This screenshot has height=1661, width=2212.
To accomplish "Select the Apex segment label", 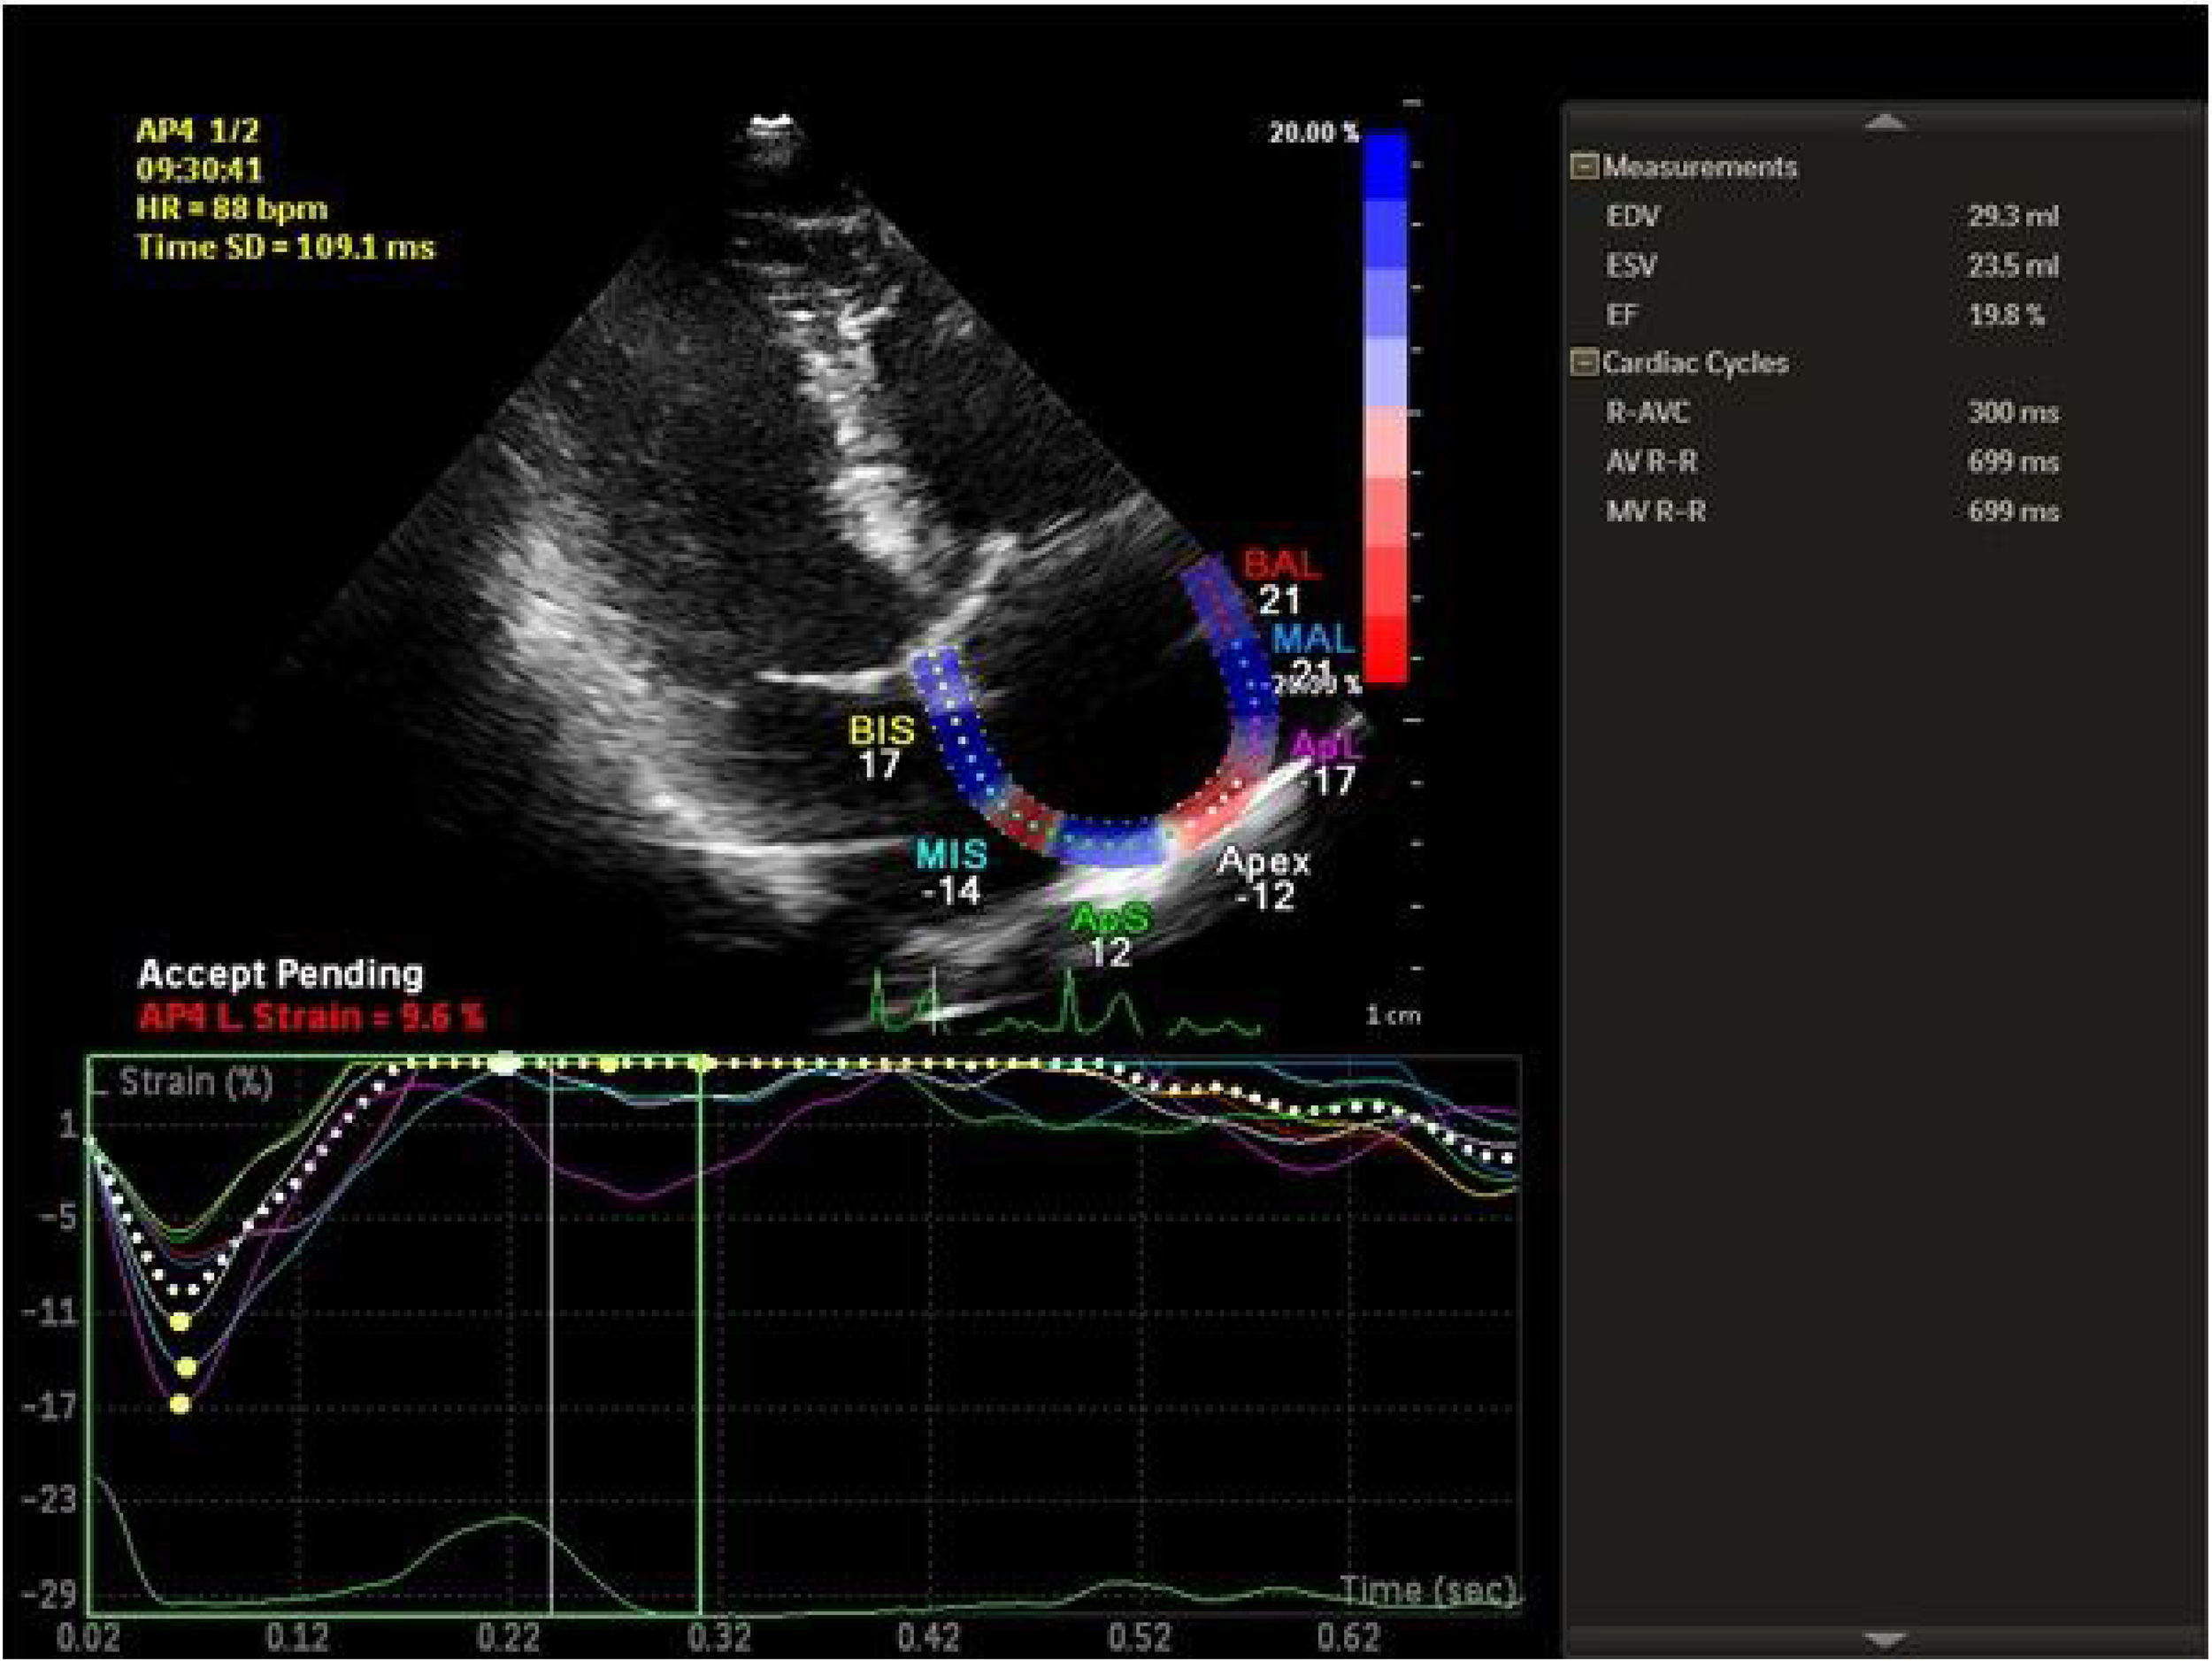I will (1263, 862).
